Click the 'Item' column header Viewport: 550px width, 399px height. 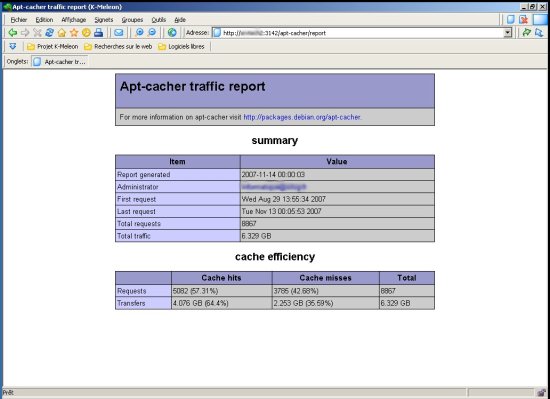[x=177, y=162]
